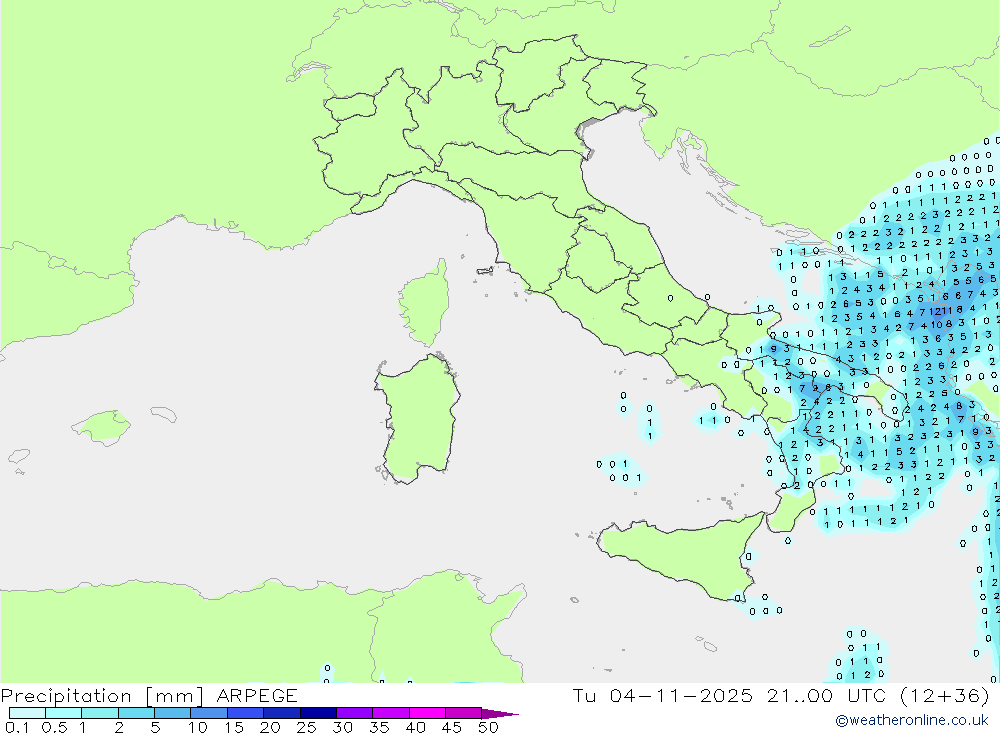
Task: Click the '0.5' legend scale label
Action: [54, 727]
